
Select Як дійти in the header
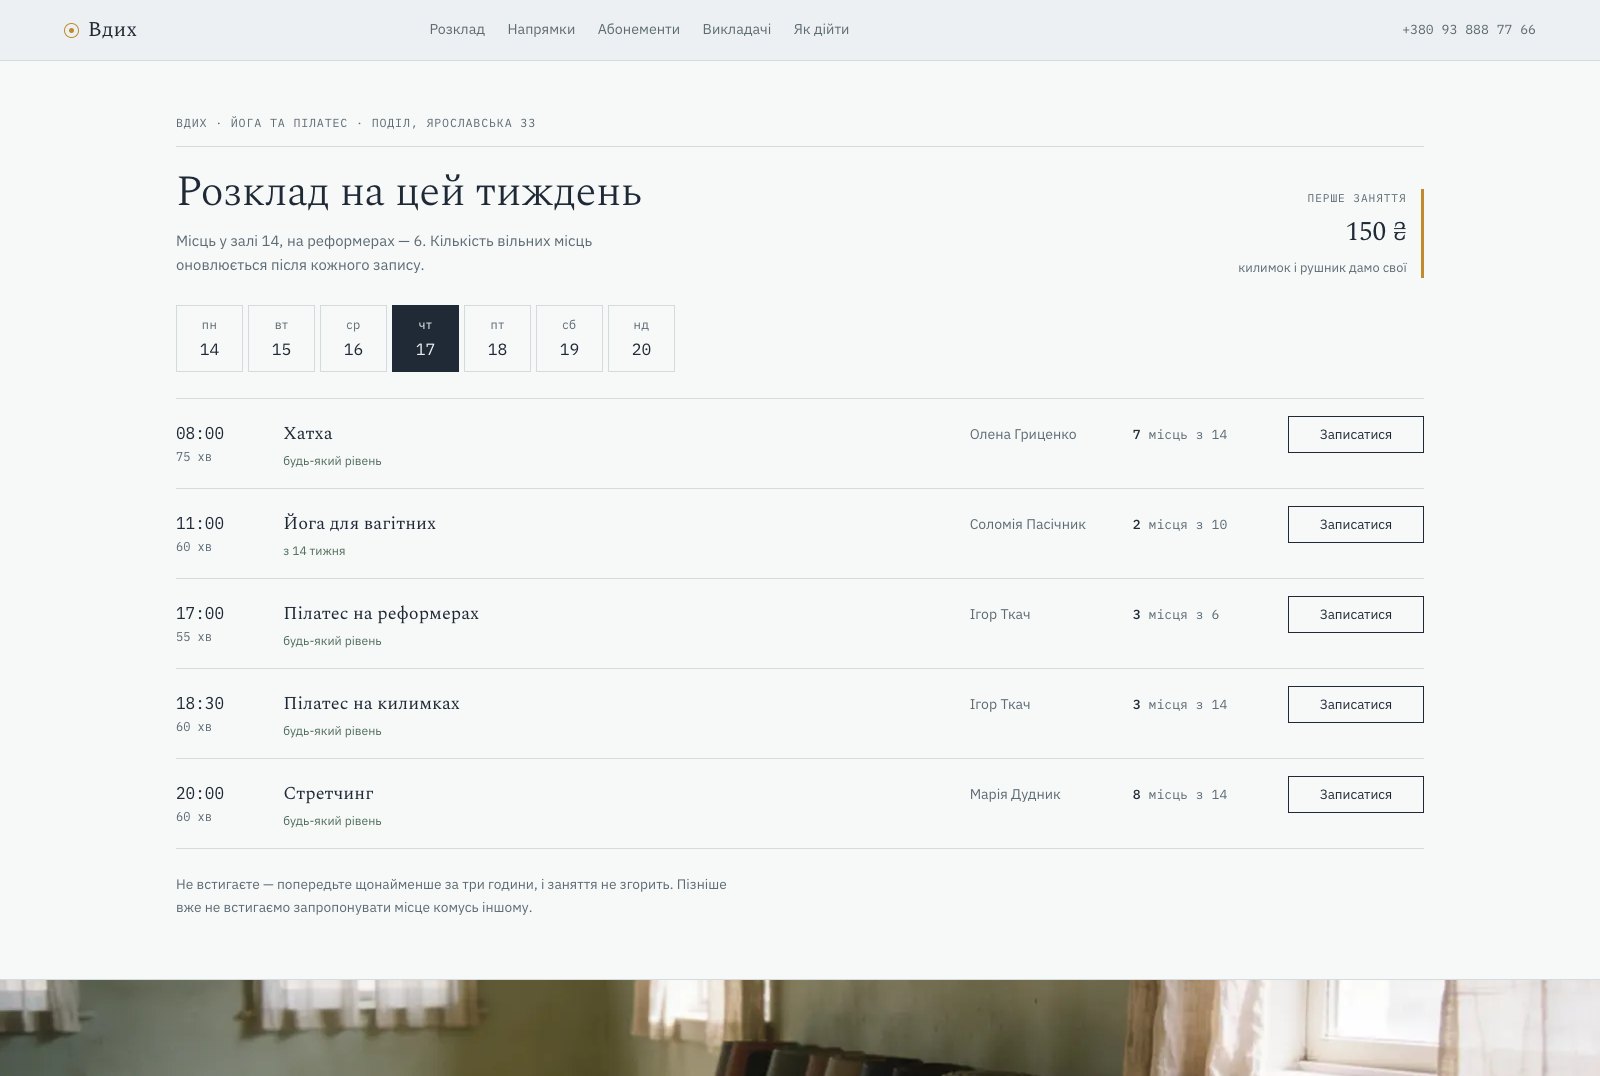point(821,30)
